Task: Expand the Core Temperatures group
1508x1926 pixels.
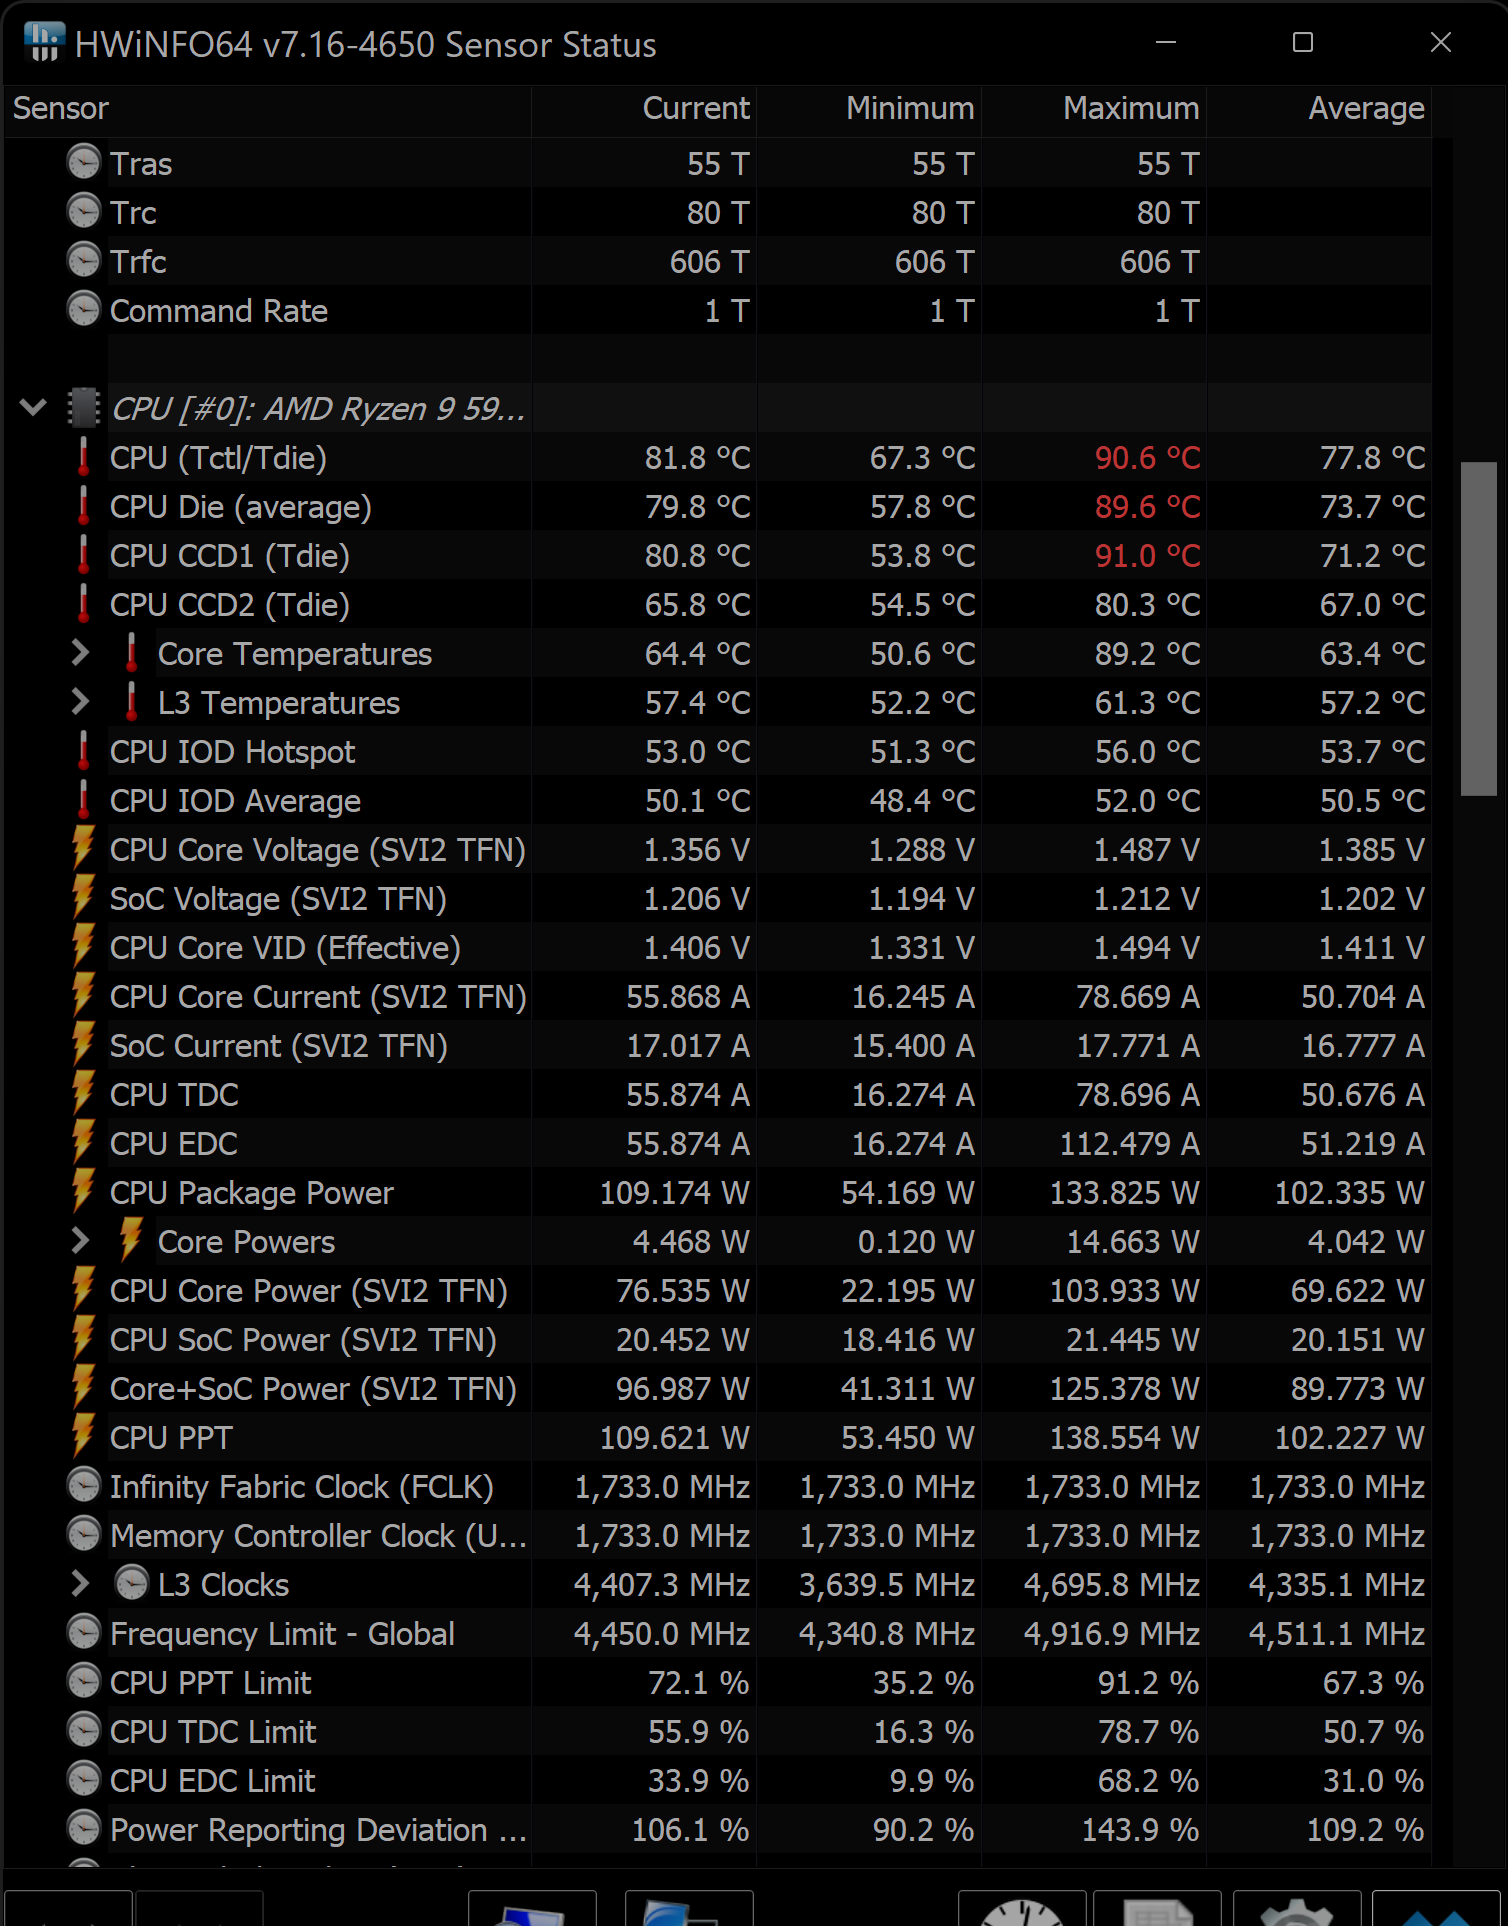Action: (x=80, y=653)
